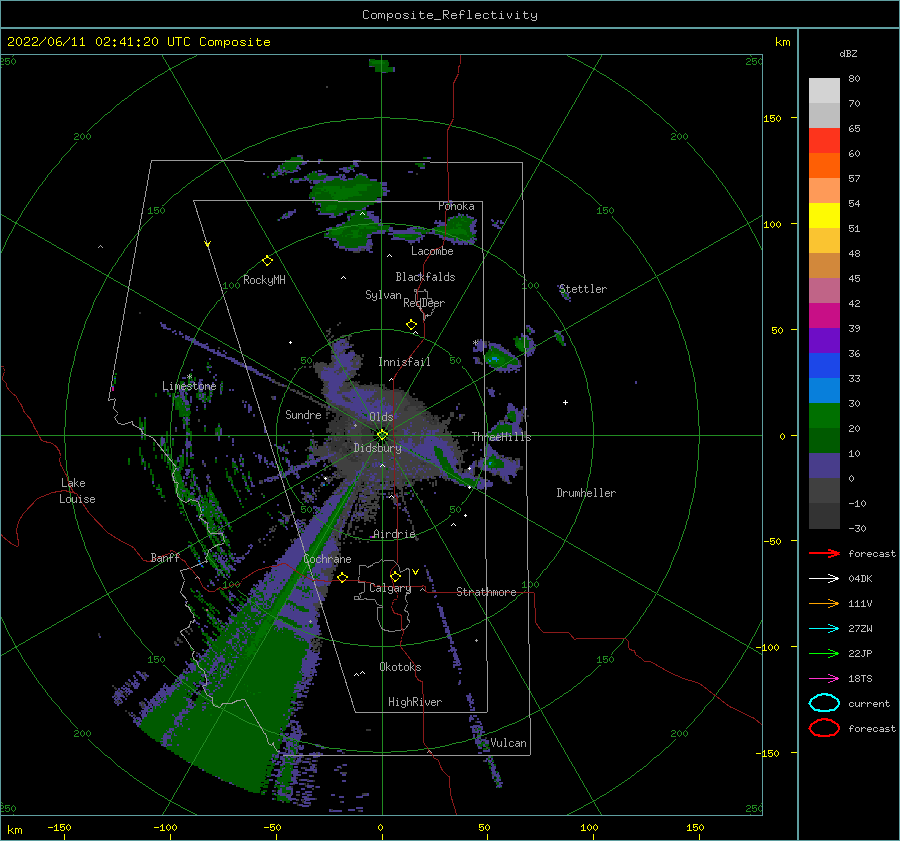Click the dBZ legend heading
The height and width of the screenshot is (841, 900).
pos(848,53)
